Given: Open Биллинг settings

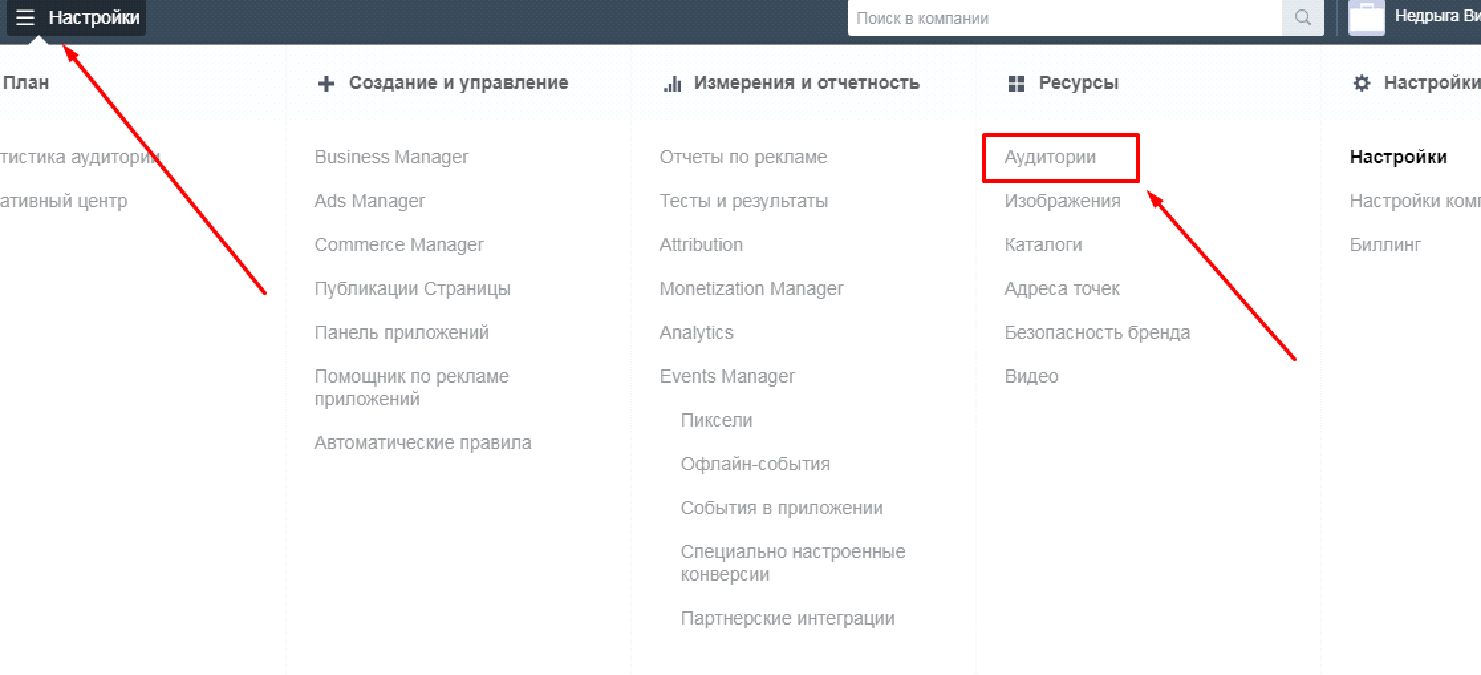Looking at the screenshot, I should click(1385, 245).
